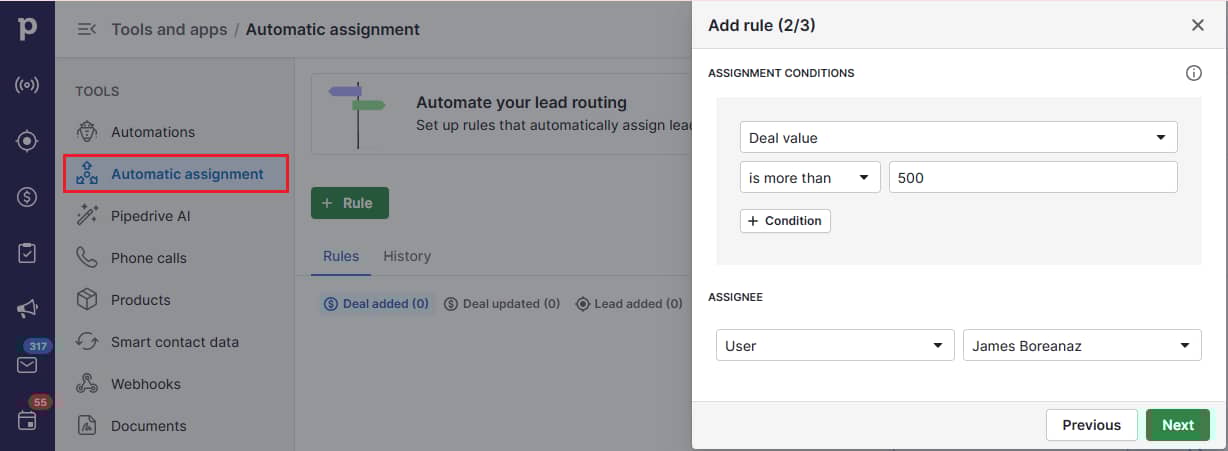The image size is (1228, 451).
Task: Open the Mail inbox icon with 317 badge
Action: click(27, 364)
